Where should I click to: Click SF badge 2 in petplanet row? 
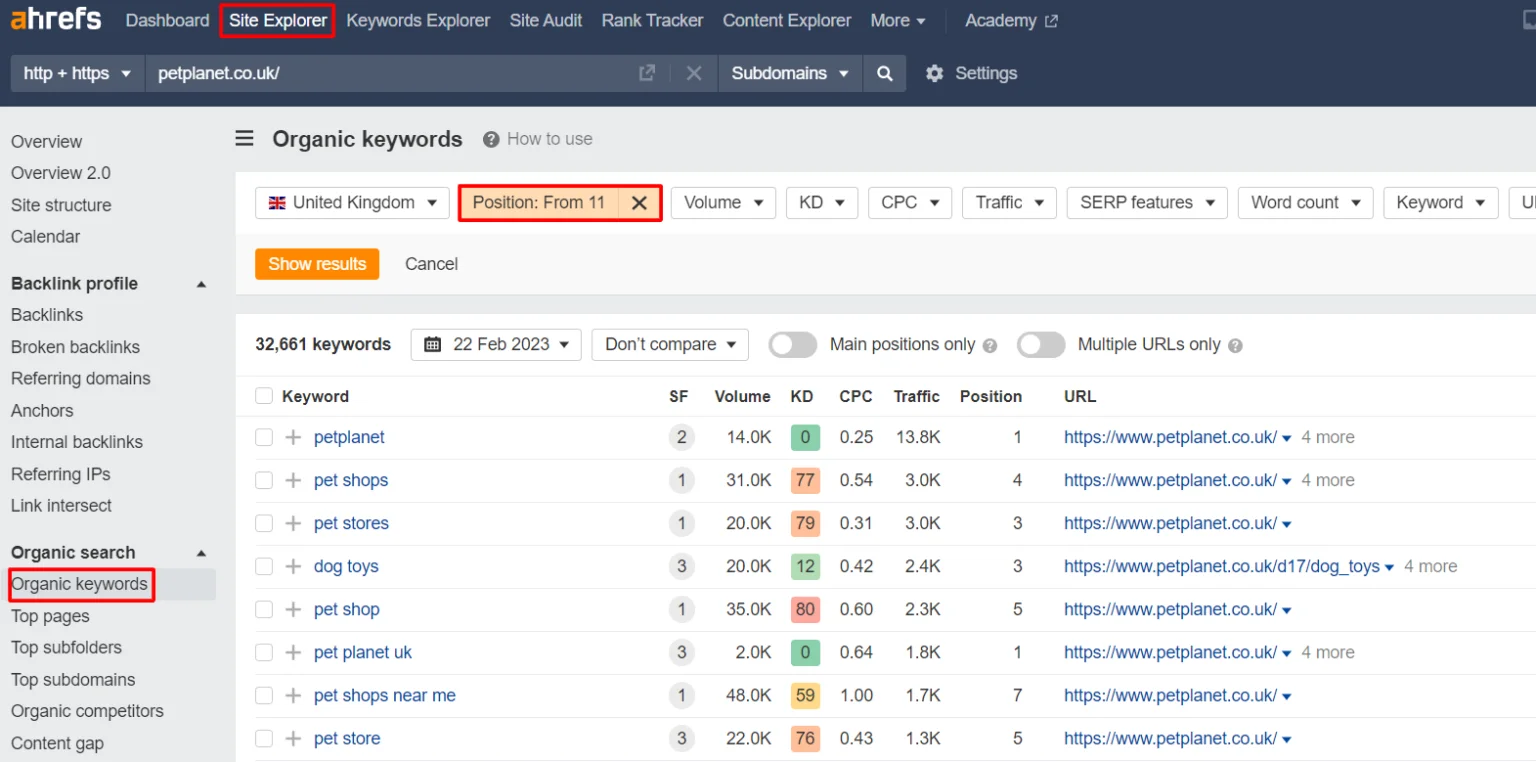tap(681, 437)
